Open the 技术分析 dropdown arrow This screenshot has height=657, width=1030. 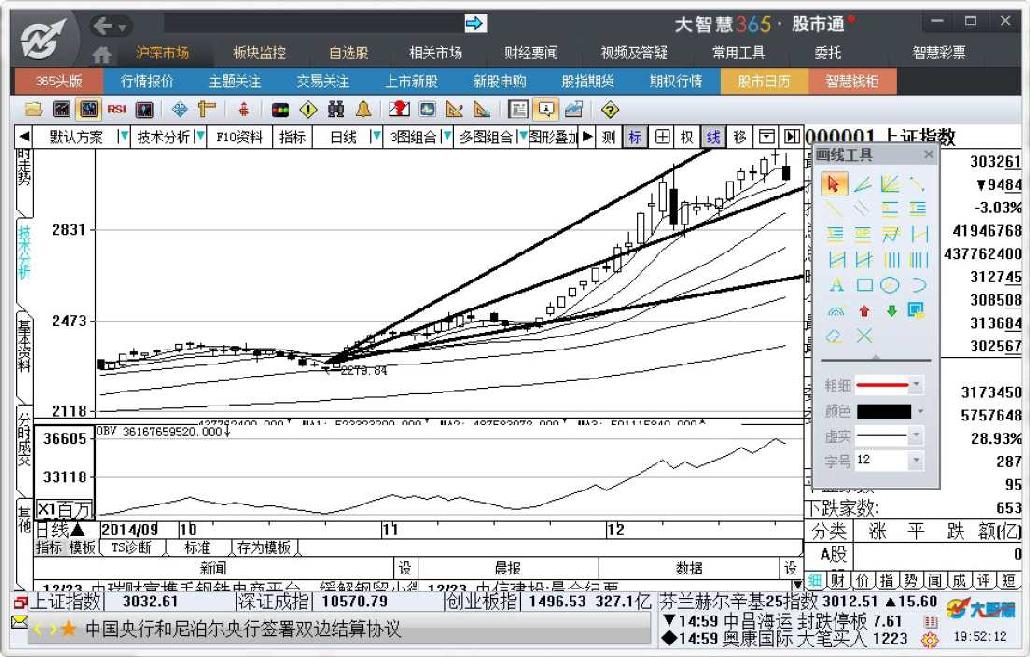point(200,137)
